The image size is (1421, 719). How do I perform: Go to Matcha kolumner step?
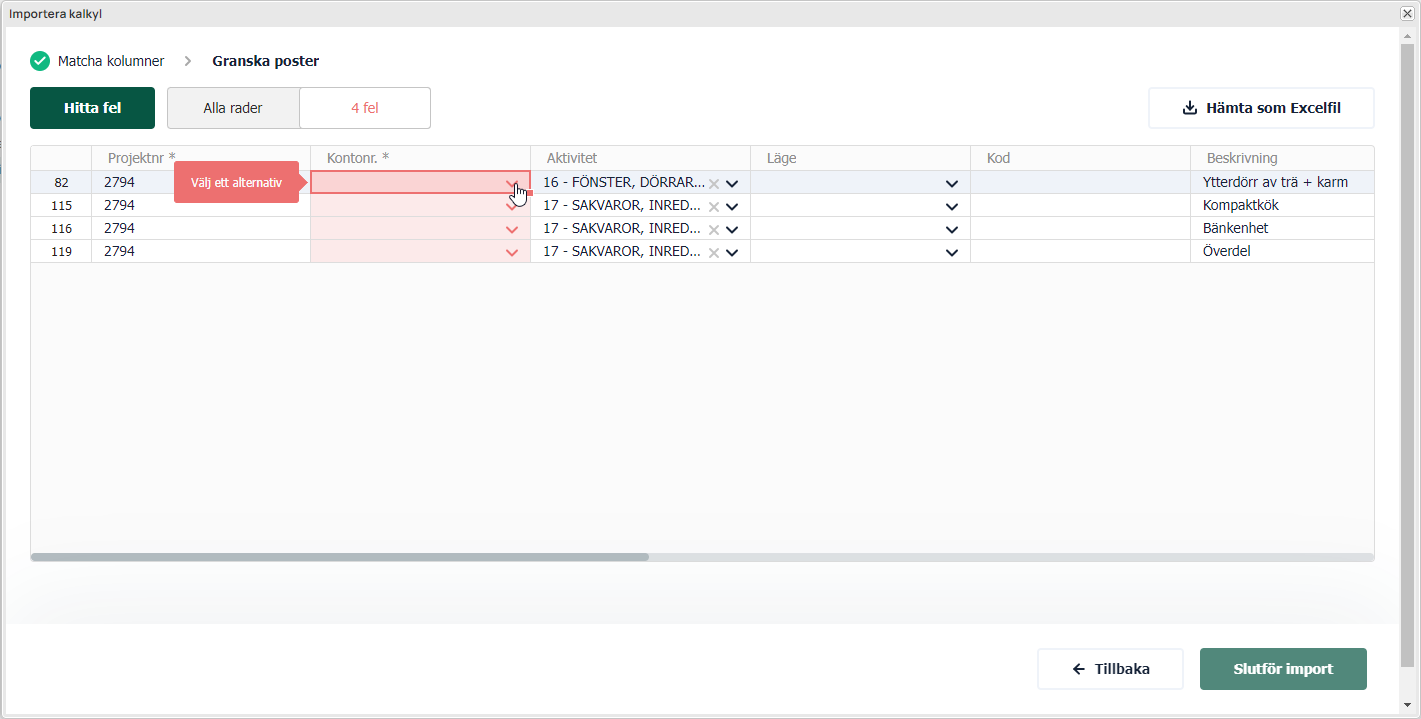(x=110, y=61)
